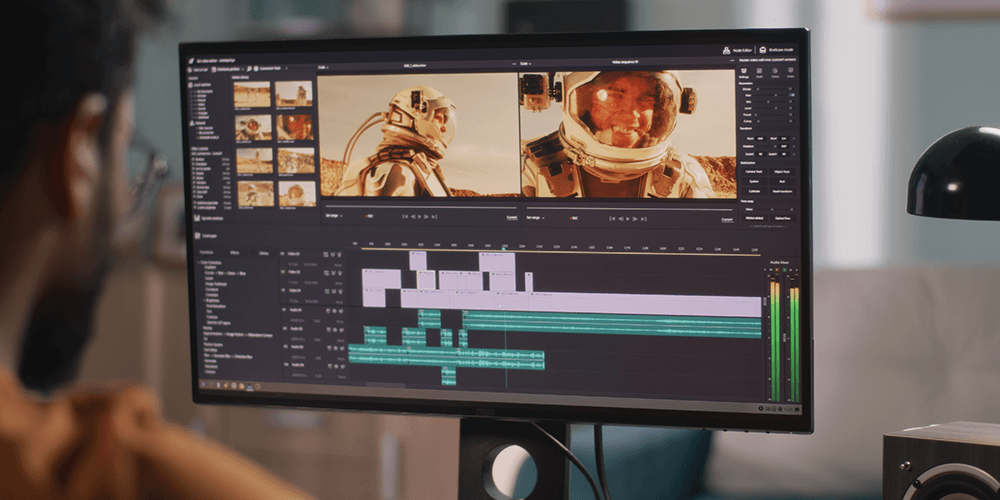Click the Save or set toolbar icon

(189, 69)
